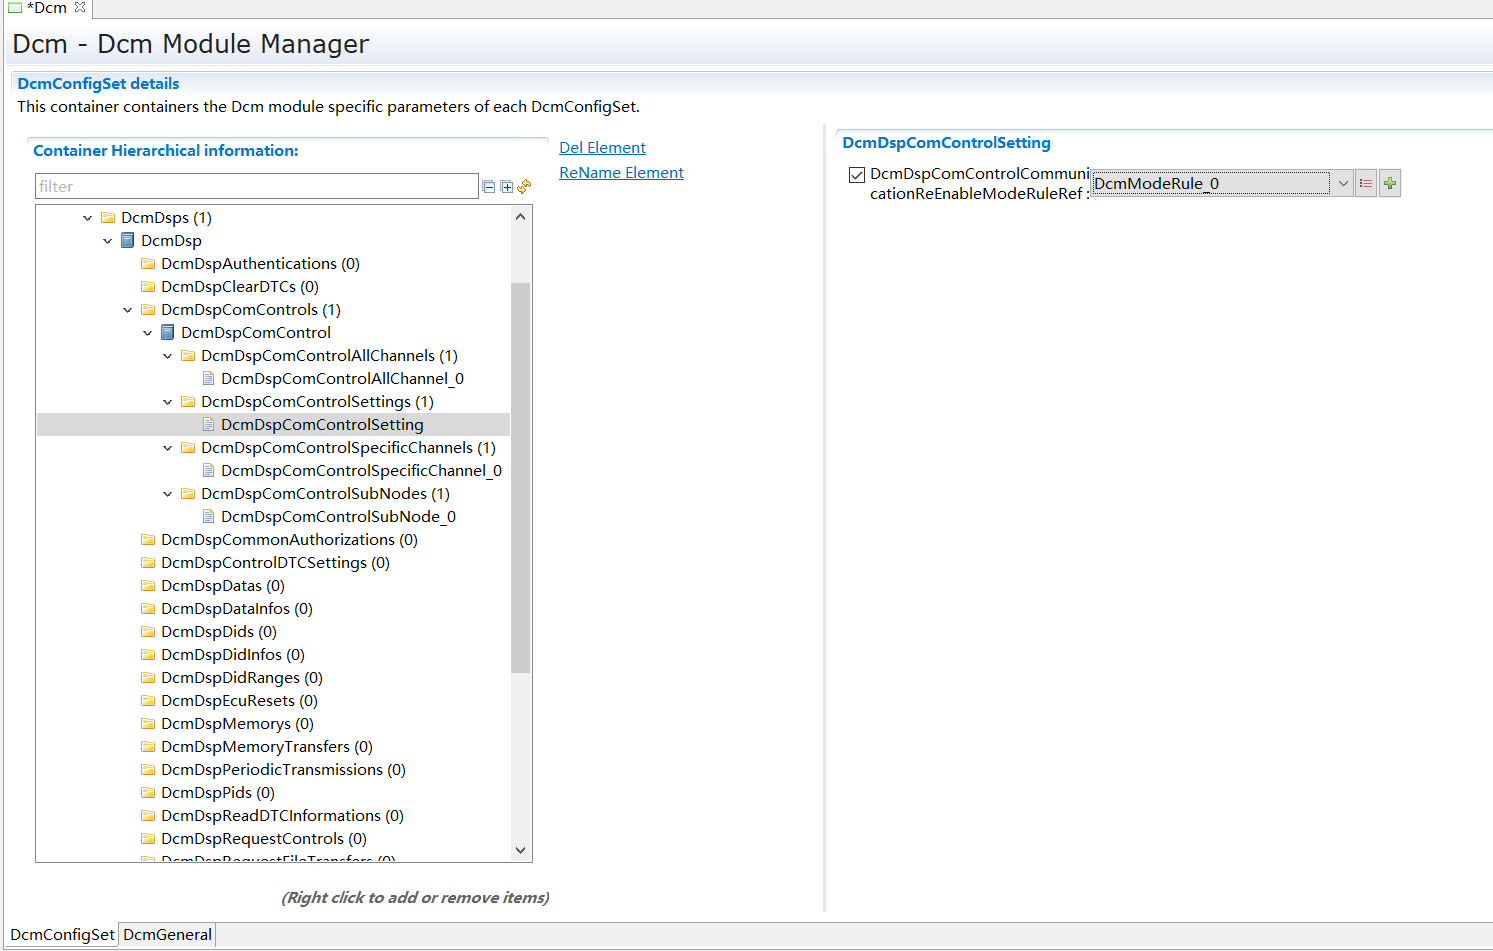Collapse the DcmDspComControls node

click(x=127, y=309)
